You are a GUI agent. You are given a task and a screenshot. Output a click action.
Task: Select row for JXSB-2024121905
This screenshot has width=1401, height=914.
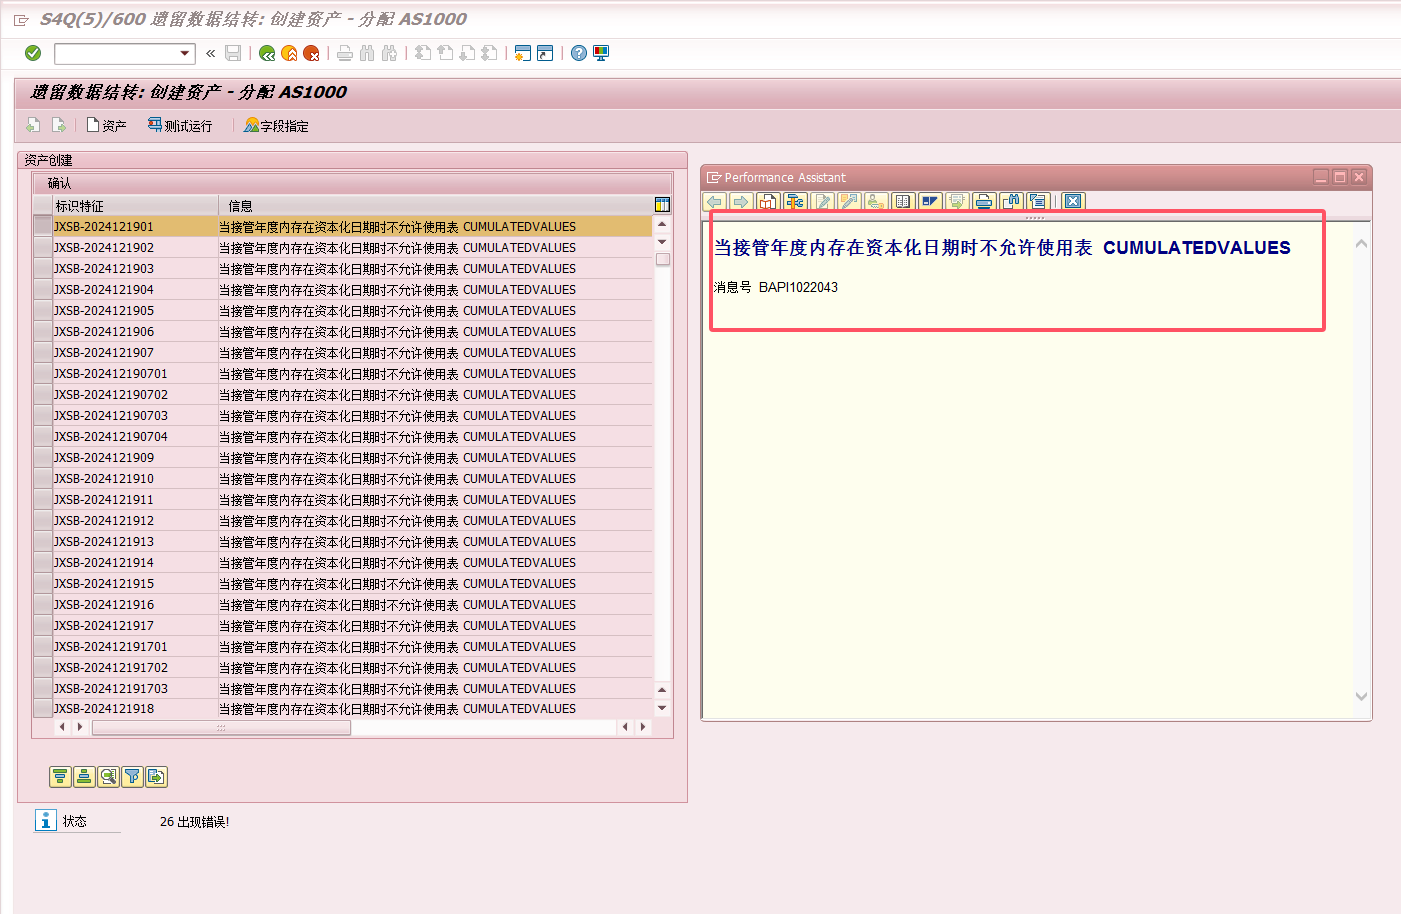click(x=42, y=311)
